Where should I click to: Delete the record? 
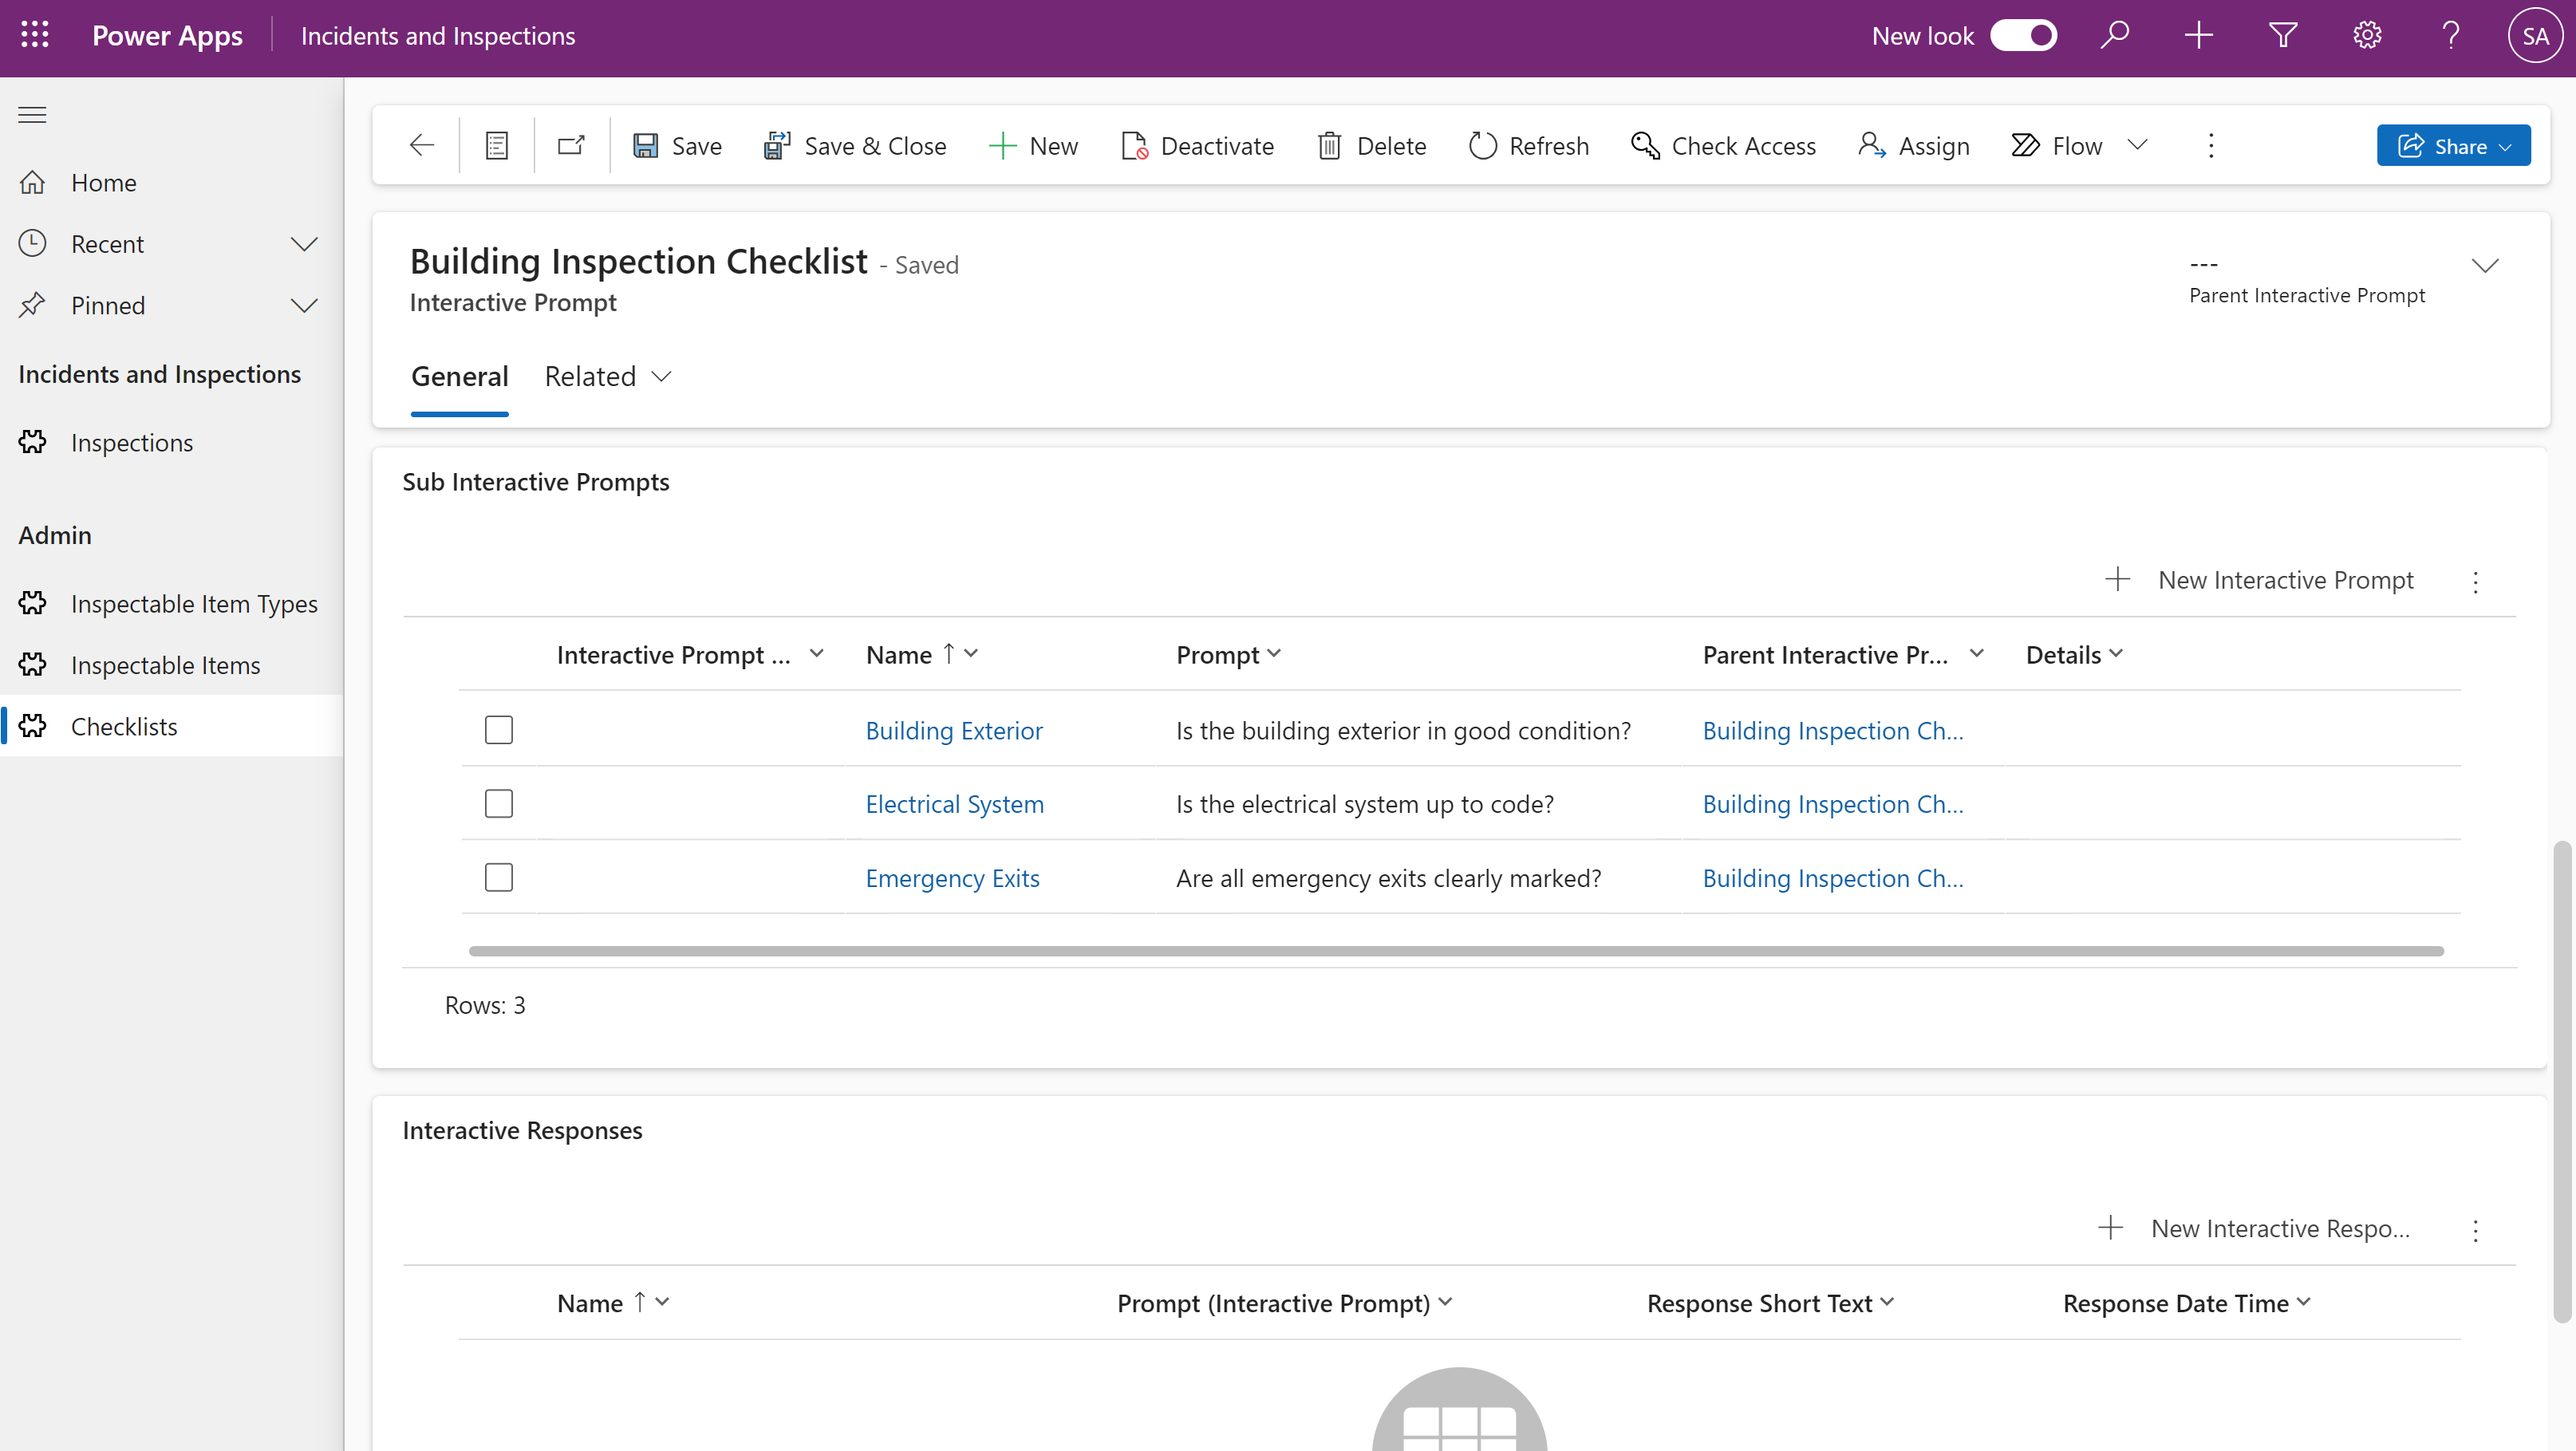(1371, 146)
